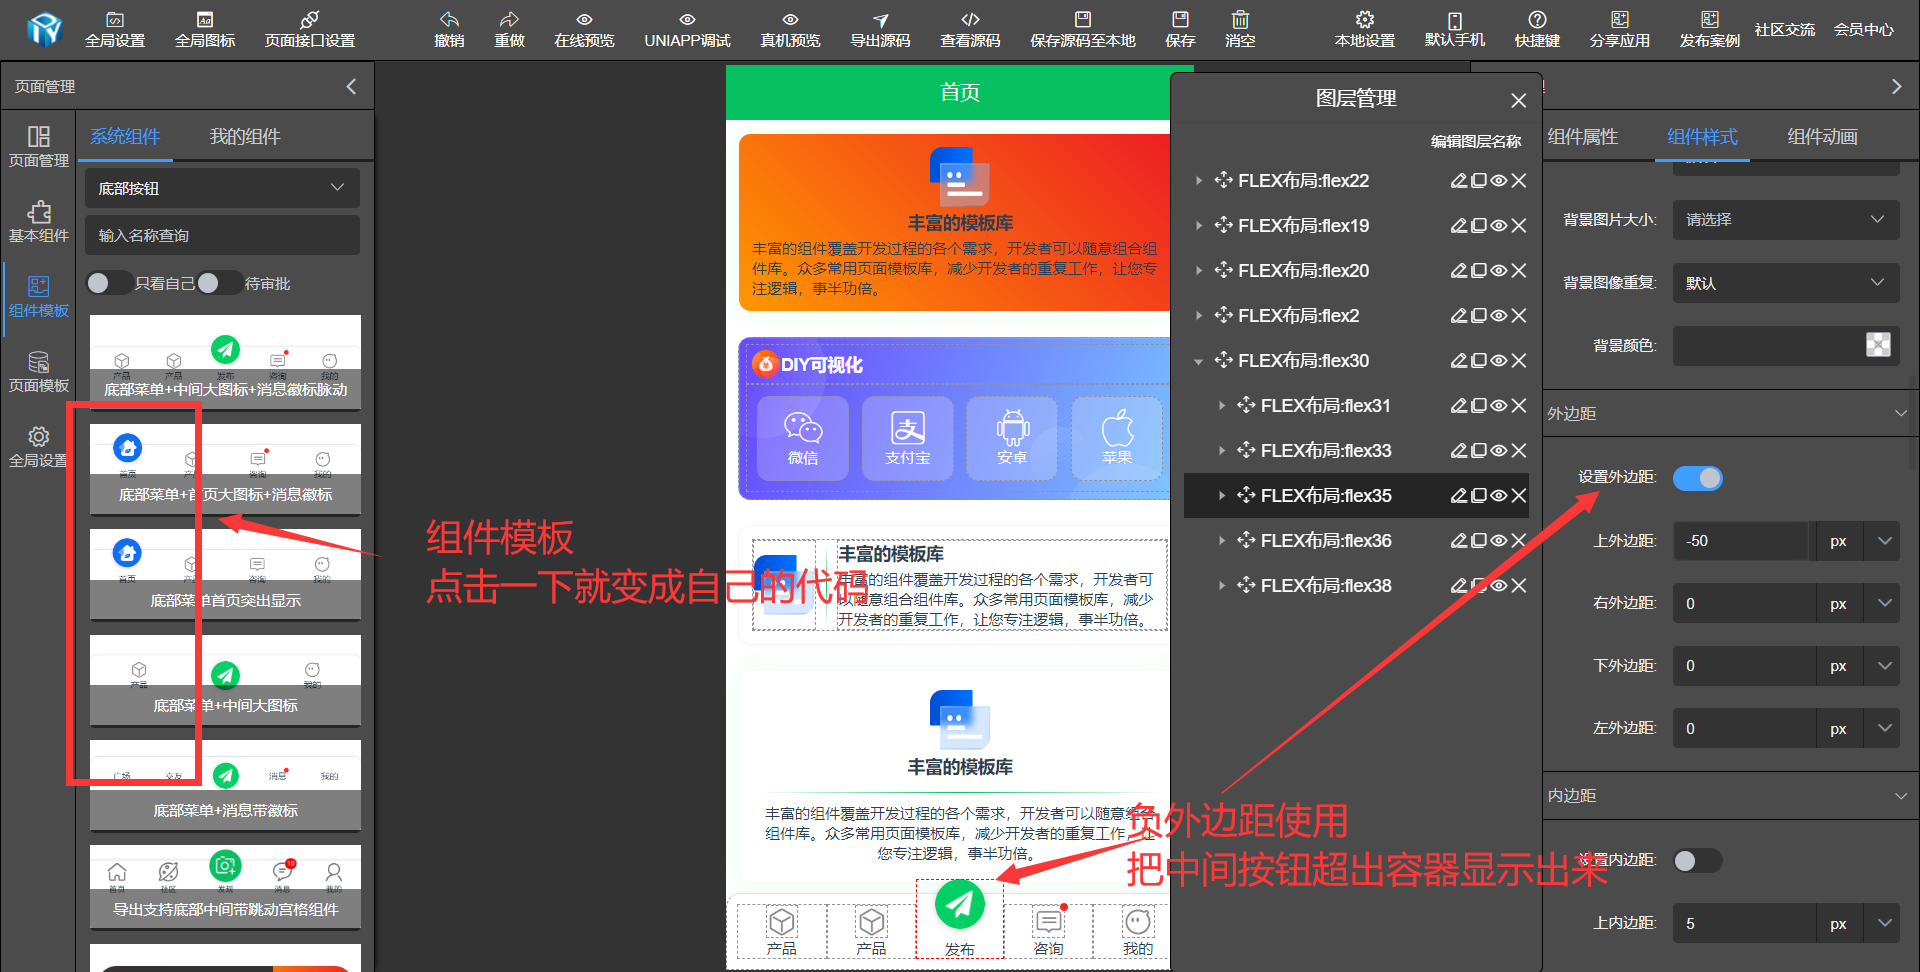Open 页面模板 in left sidebar

38,371
